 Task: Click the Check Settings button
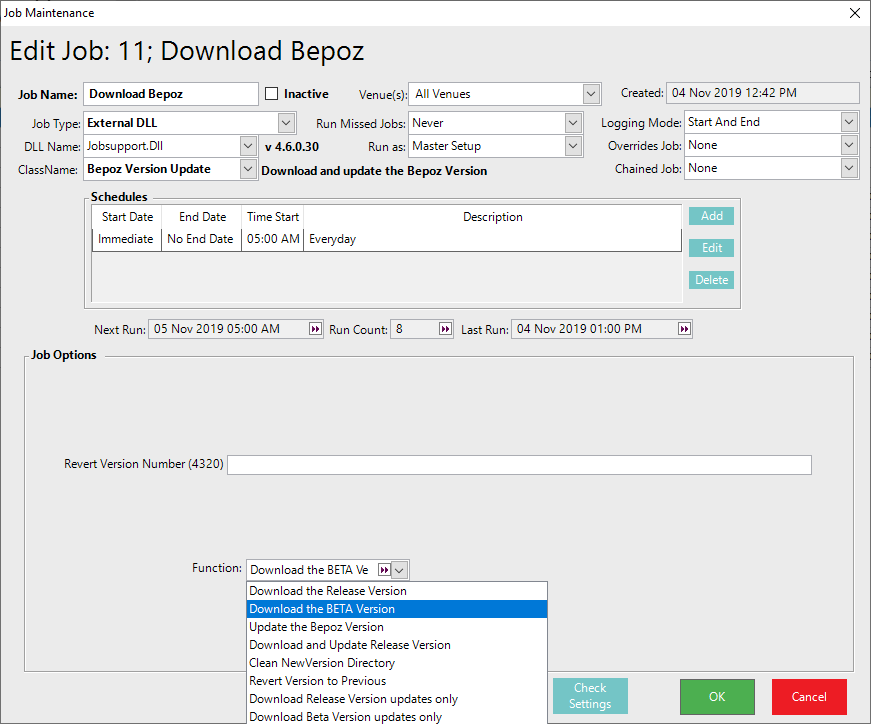coord(590,696)
